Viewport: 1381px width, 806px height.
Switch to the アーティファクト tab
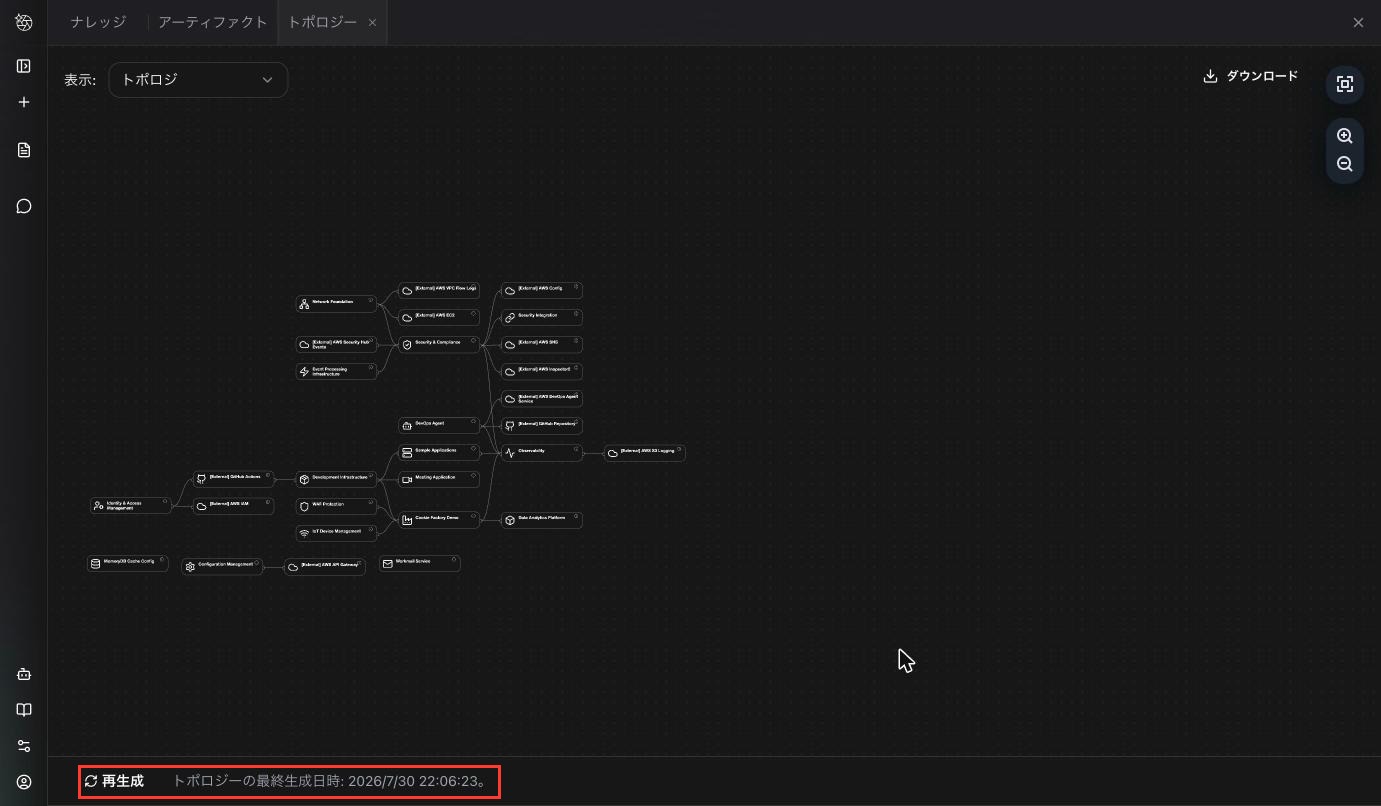(212, 22)
